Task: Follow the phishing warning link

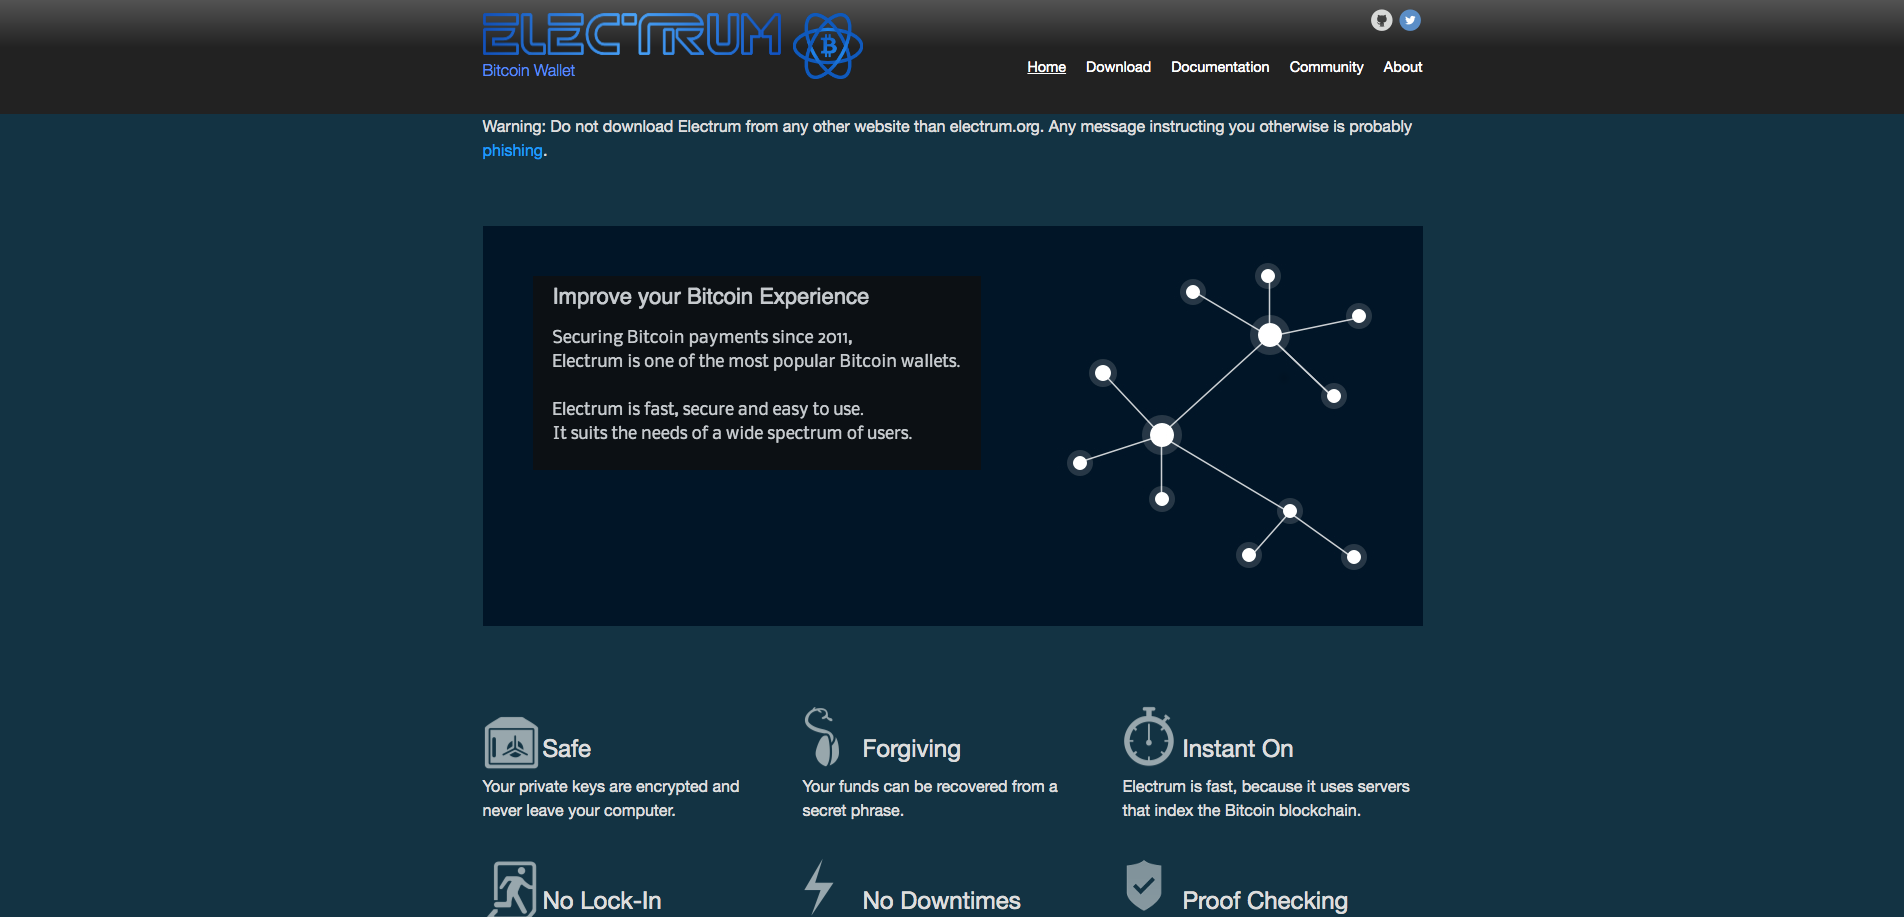Action: 512,151
